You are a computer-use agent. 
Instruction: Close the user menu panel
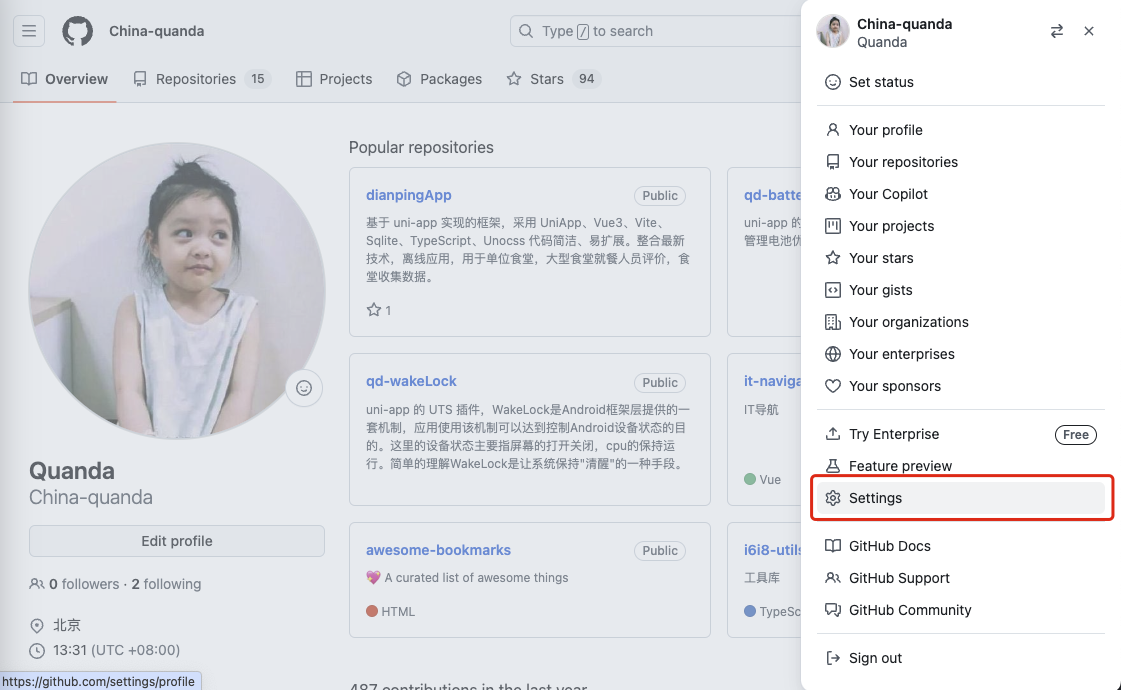click(x=1089, y=31)
